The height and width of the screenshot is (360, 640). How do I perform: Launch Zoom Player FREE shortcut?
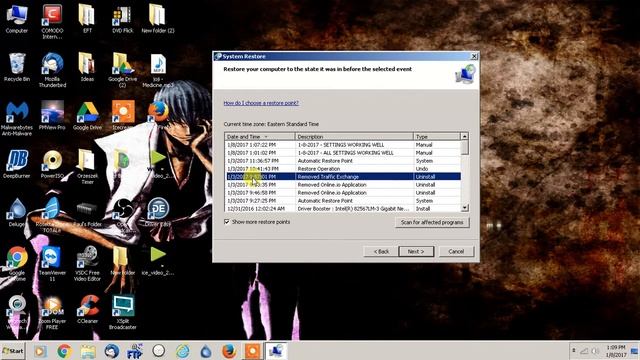(52, 312)
